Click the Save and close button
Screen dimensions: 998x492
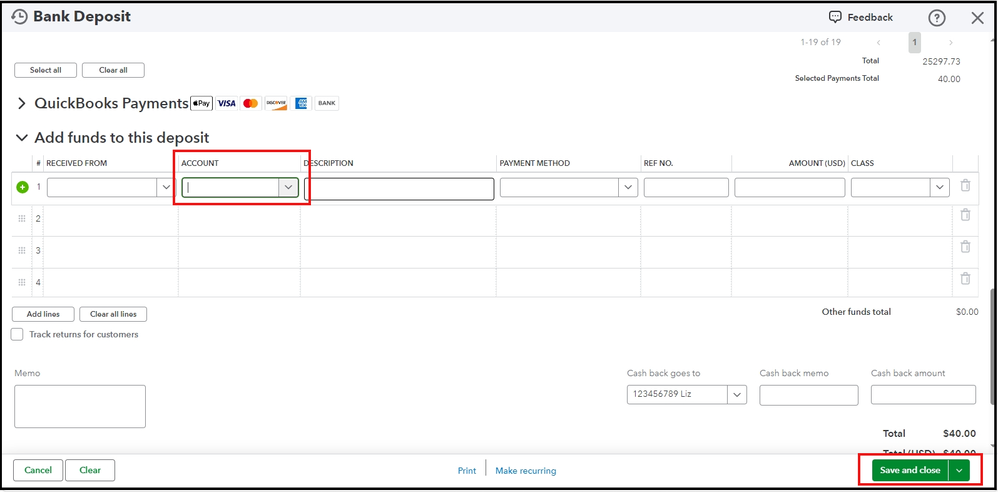[x=910, y=470]
